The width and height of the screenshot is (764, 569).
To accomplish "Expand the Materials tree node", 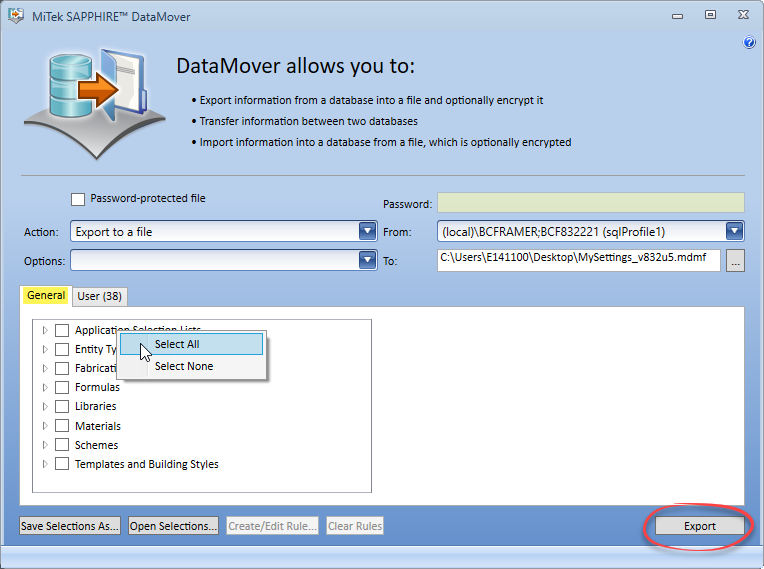I will [x=45, y=426].
